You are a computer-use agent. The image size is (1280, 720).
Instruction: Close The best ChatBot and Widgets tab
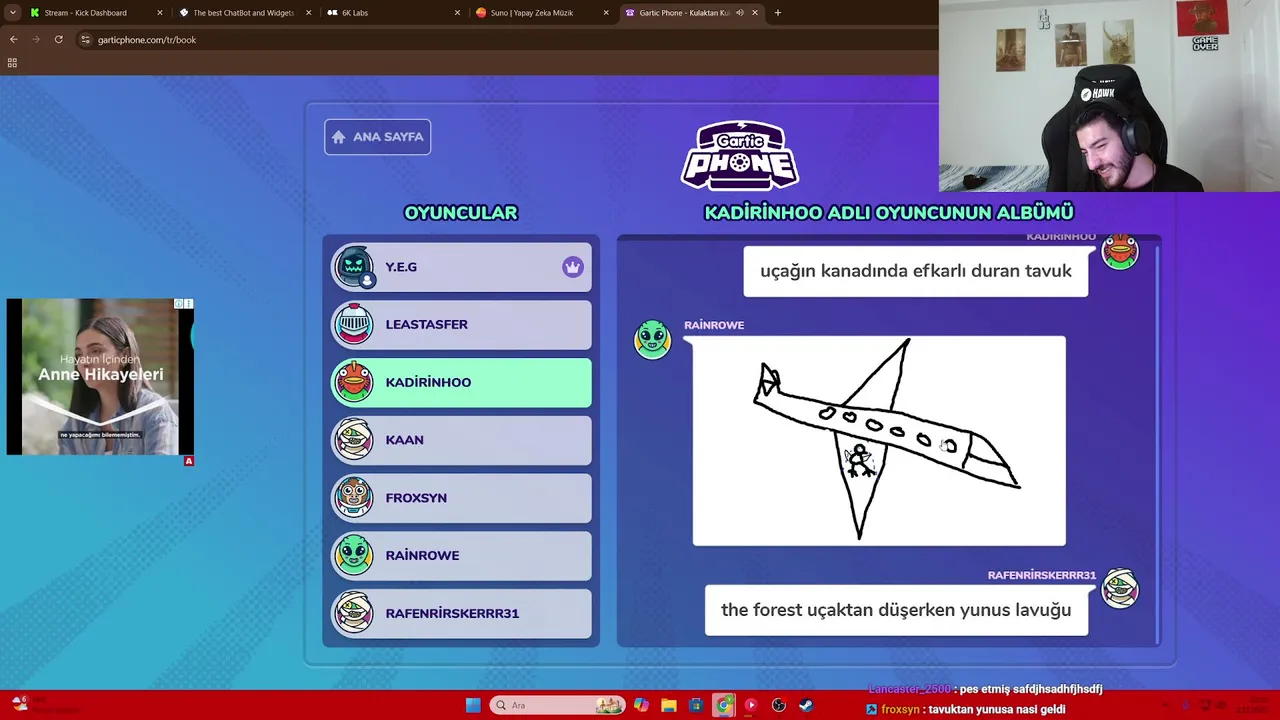click(308, 13)
